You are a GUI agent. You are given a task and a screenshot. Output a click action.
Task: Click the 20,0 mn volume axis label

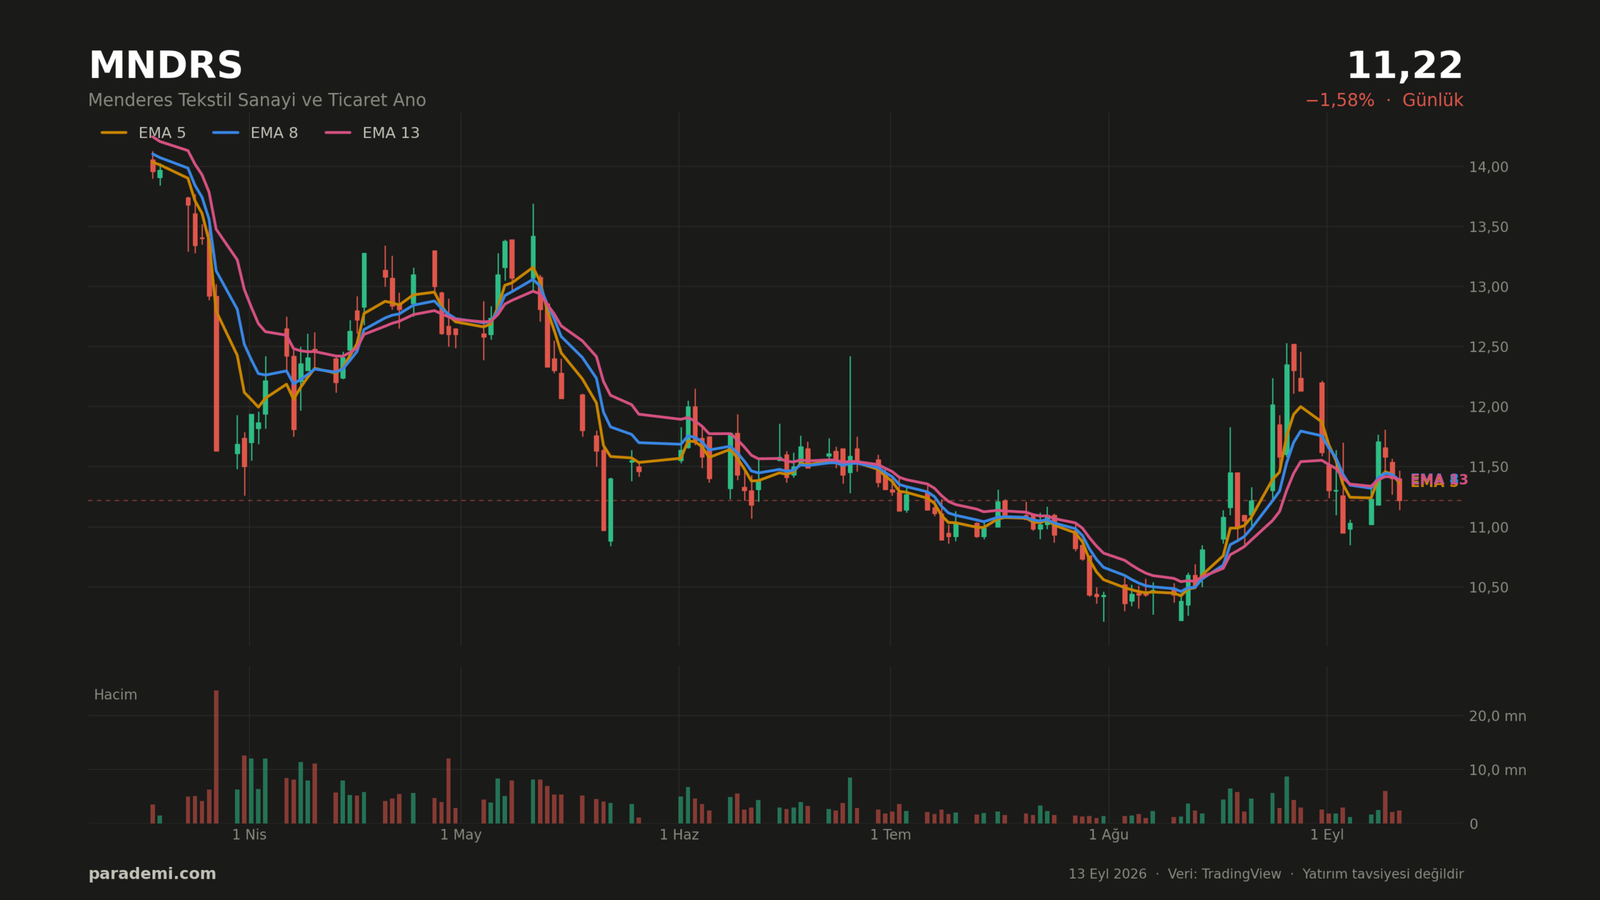(x=1497, y=716)
